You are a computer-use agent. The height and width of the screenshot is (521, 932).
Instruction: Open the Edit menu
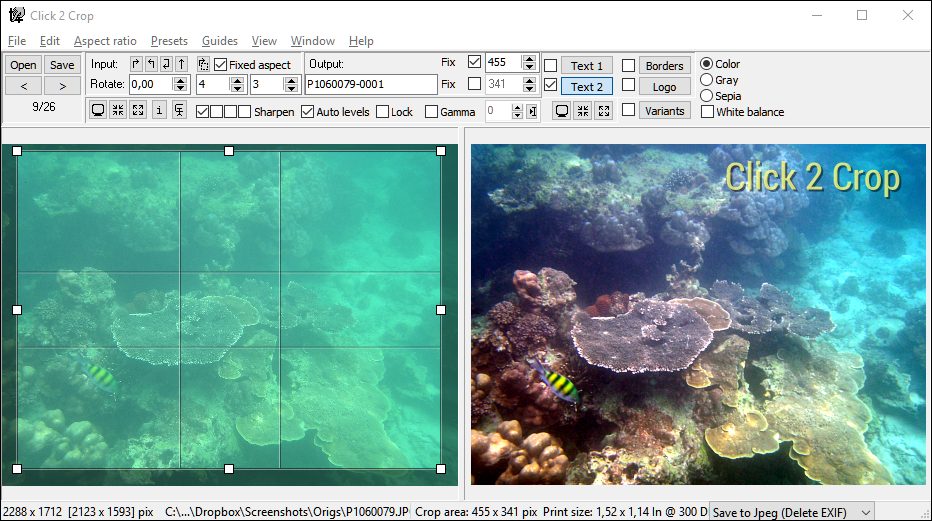pos(50,41)
